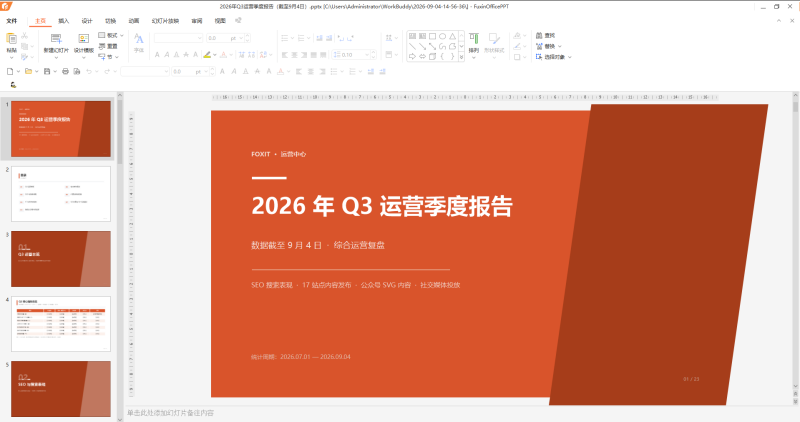Viewport: 800px width, 422px height.
Task: Select the ellipse shape in the shapes gallery
Action: point(442,36)
